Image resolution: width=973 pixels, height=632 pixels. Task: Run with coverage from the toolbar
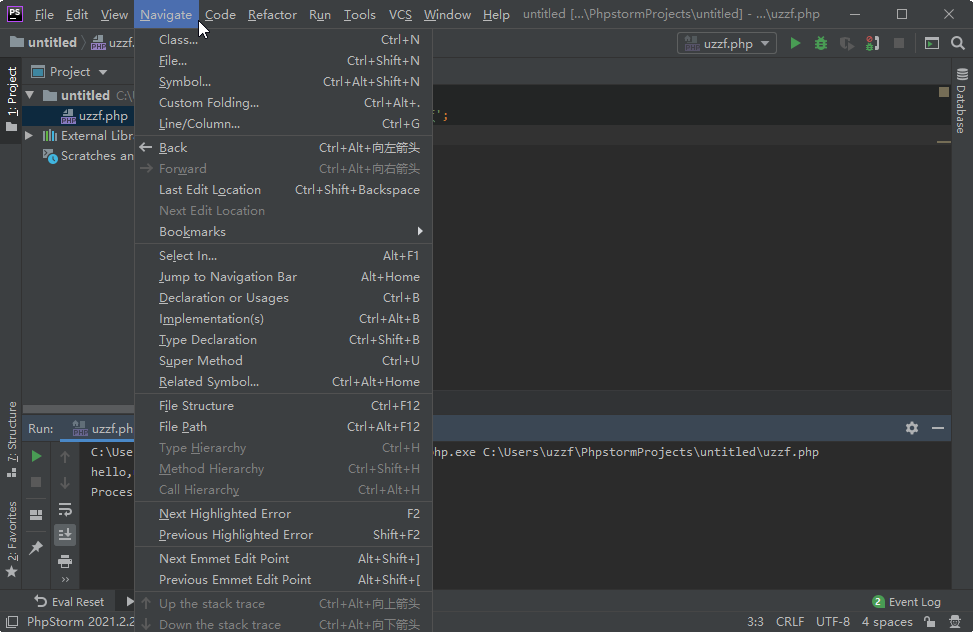pos(846,43)
